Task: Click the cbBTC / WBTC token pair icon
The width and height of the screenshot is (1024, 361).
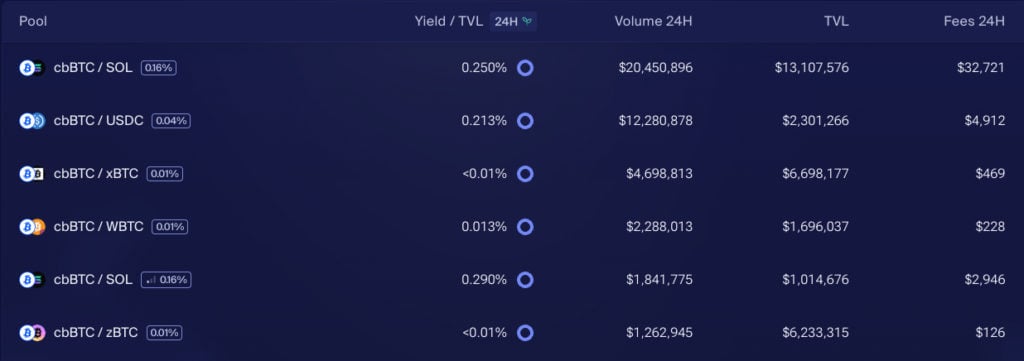Action: pyautogui.click(x=32, y=227)
